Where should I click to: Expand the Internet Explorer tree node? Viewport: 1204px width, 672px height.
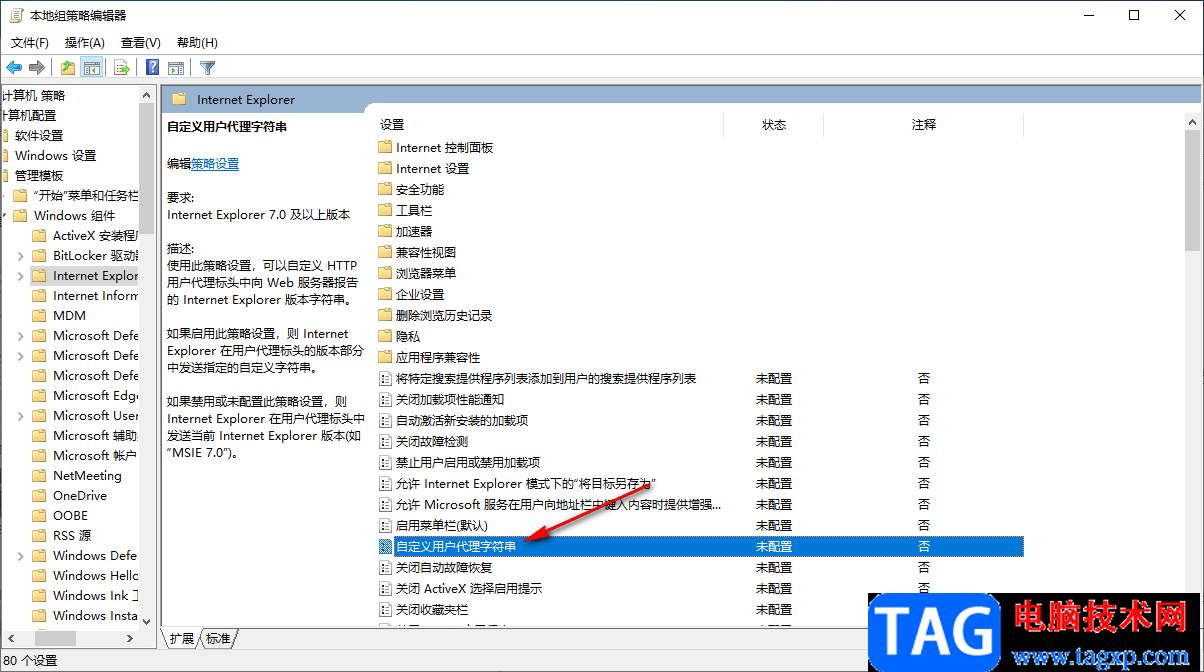click(x=21, y=276)
